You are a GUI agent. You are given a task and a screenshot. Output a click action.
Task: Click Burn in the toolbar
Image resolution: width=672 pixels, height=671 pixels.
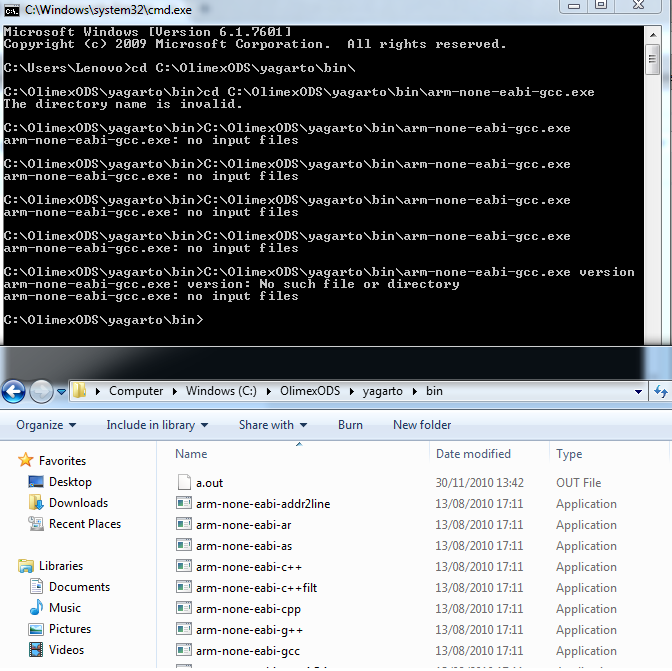350,425
